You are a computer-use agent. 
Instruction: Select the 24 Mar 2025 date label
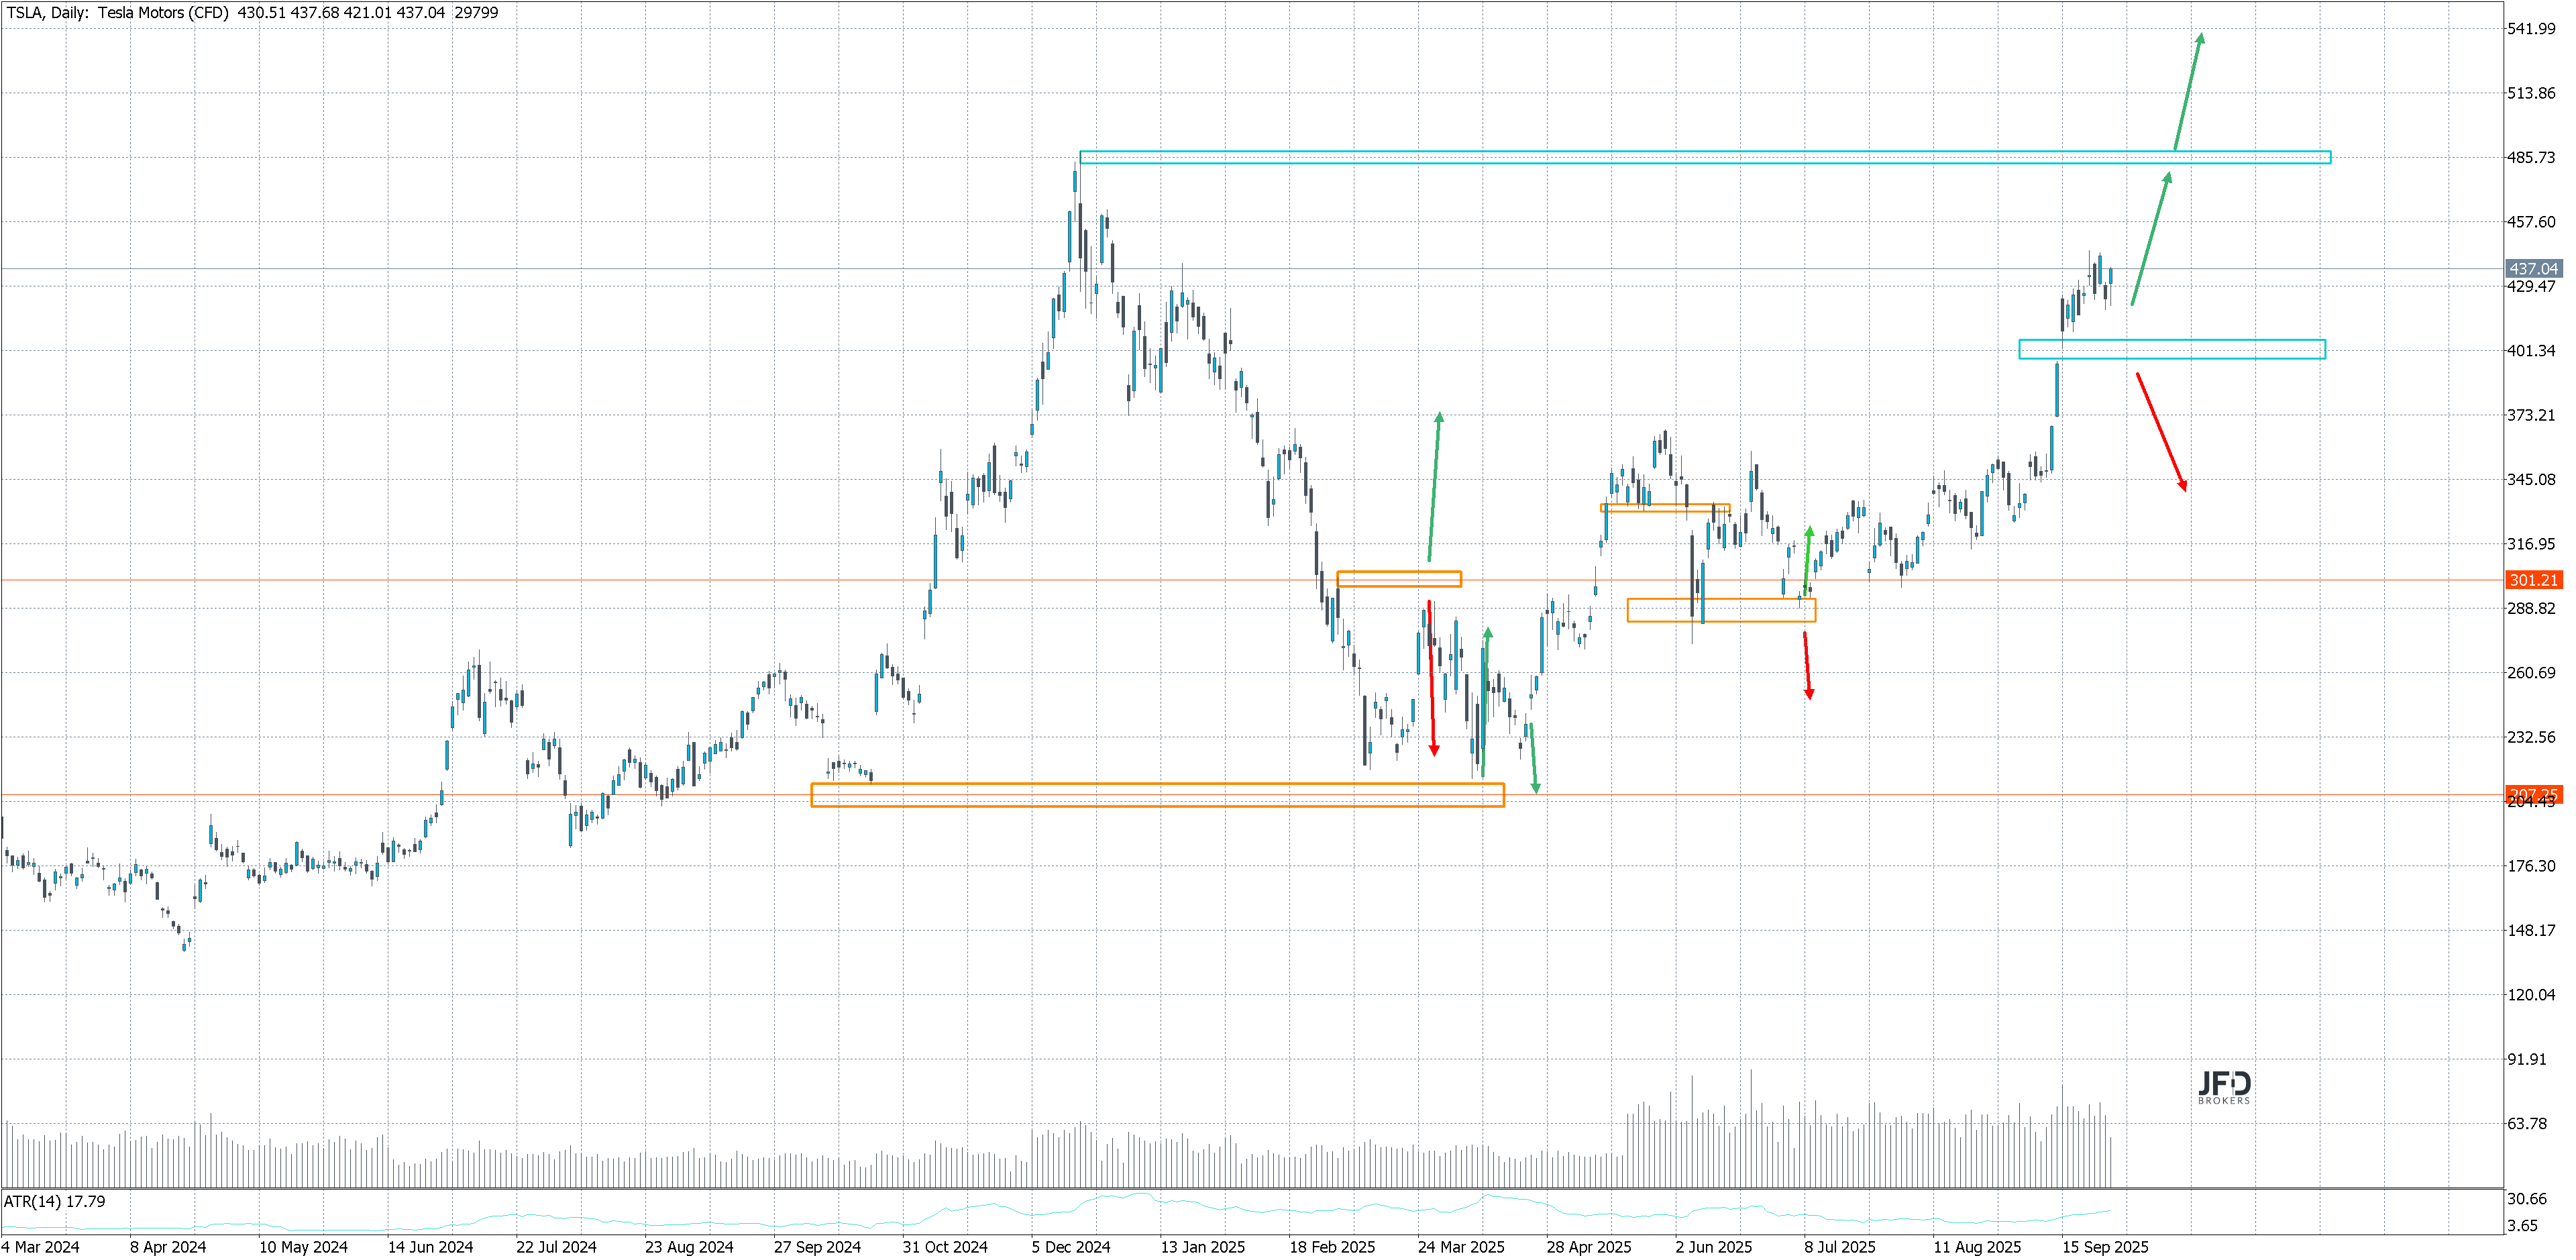pos(1461,1247)
